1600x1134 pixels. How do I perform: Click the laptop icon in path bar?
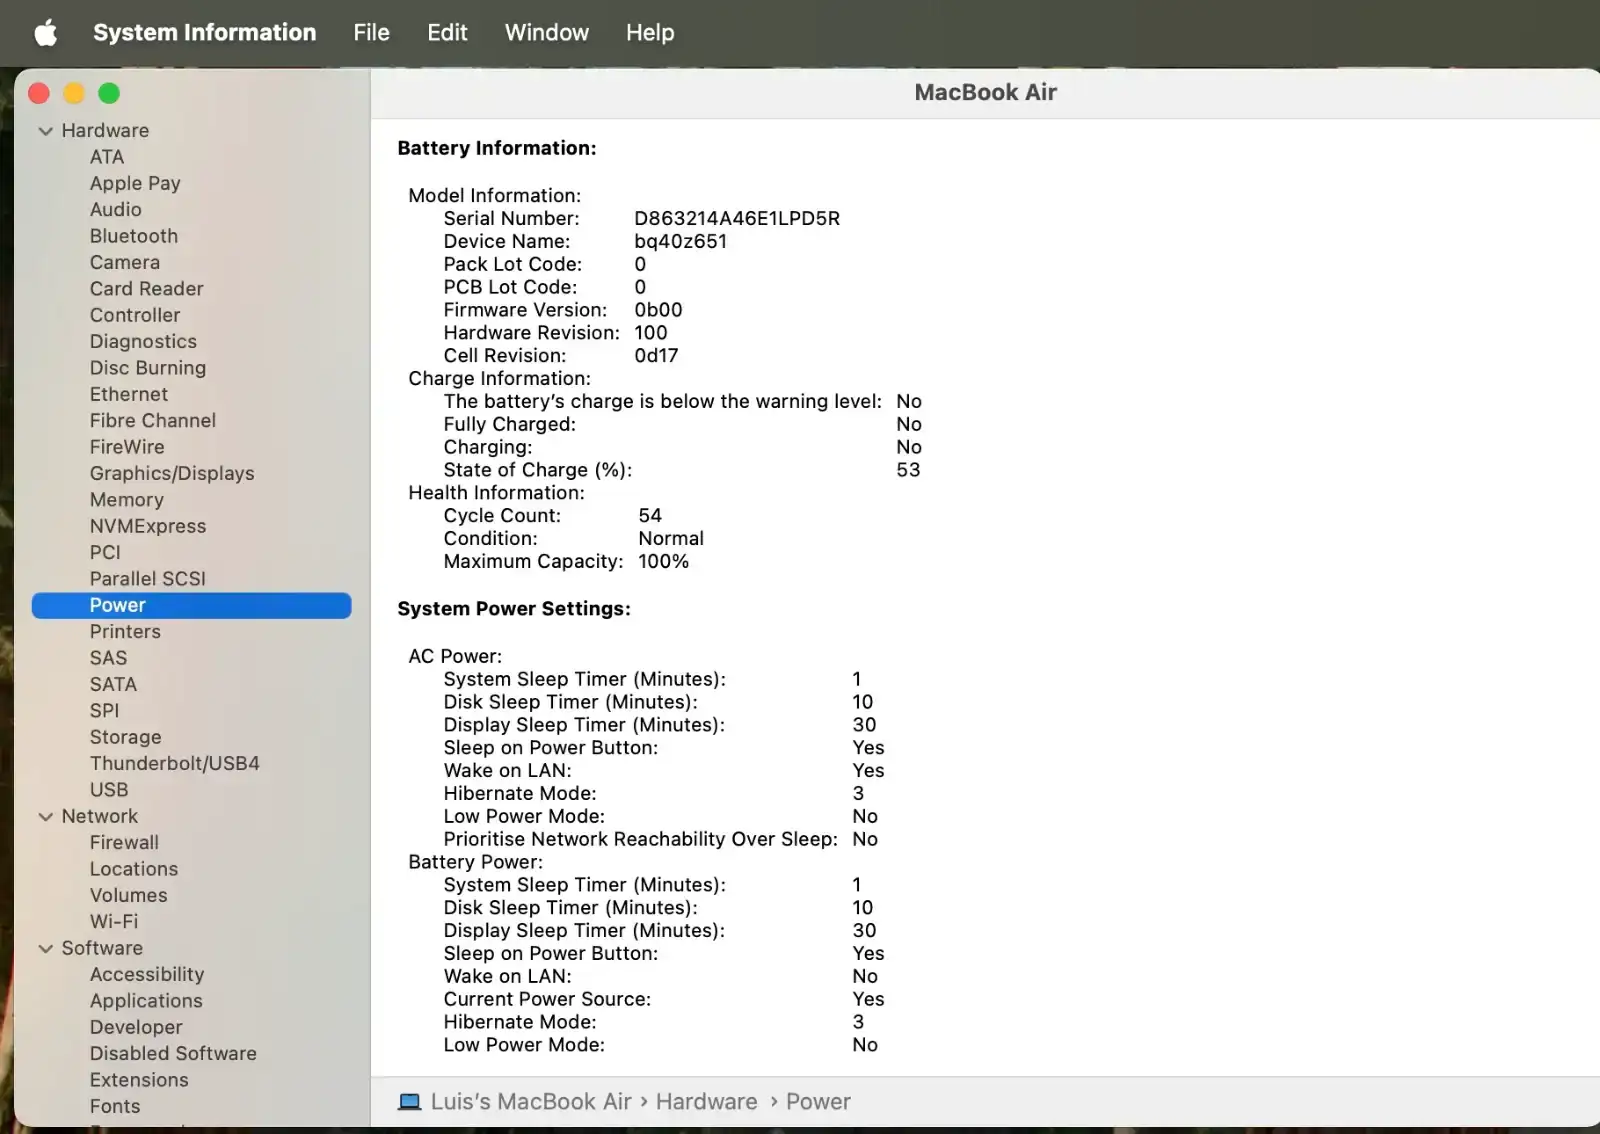[409, 1102]
